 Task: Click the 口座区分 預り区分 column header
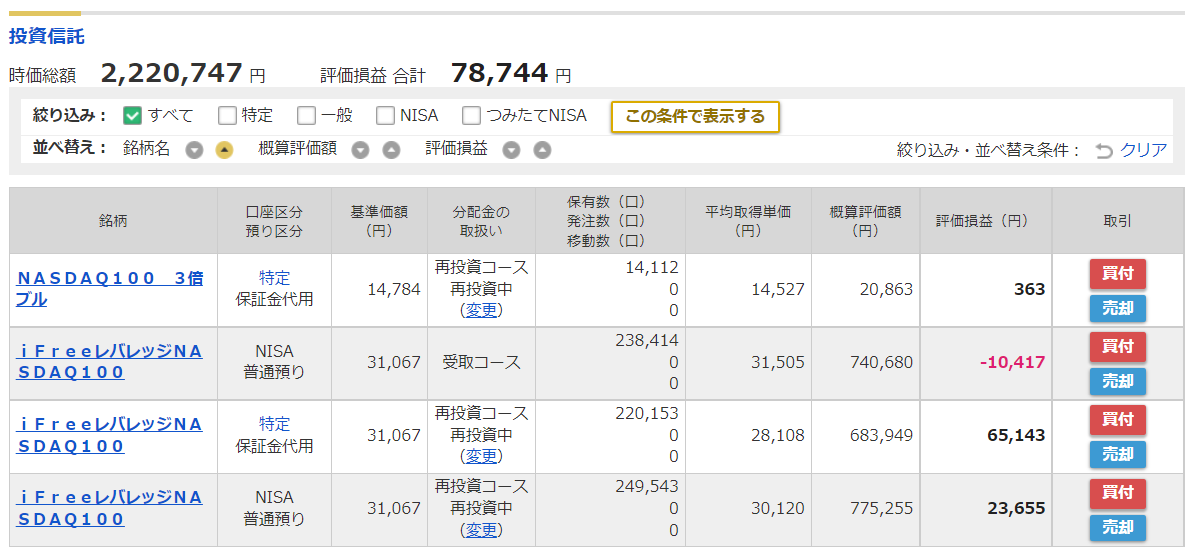[x=274, y=221]
